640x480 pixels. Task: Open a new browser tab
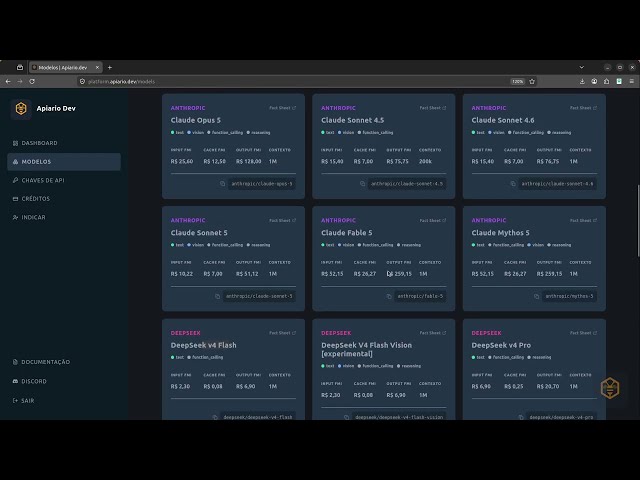pos(110,67)
